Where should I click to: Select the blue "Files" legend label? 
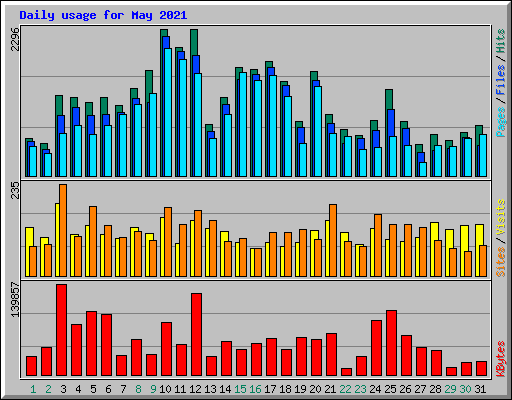501,80
